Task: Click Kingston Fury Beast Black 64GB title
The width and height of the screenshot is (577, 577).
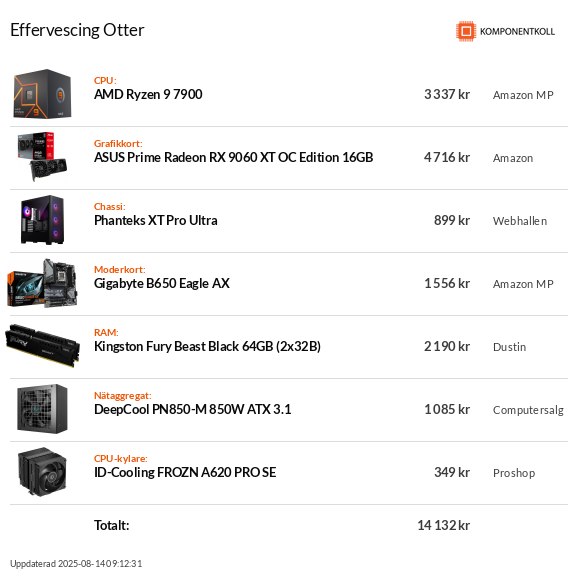Action: pos(208,347)
